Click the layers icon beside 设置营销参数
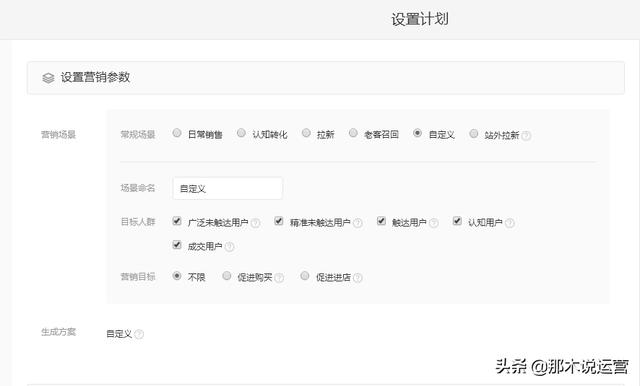The height and width of the screenshot is (386, 640). (48, 78)
